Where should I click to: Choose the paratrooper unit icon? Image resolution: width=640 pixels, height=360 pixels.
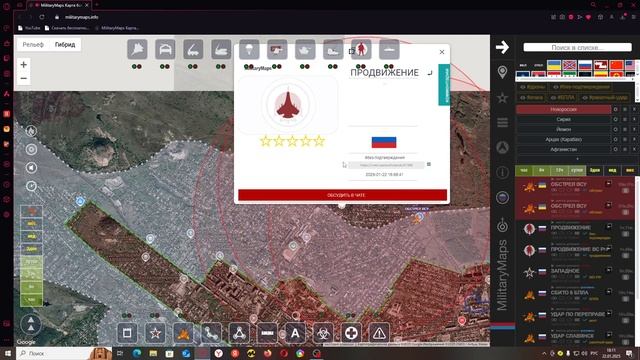click(x=249, y=50)
